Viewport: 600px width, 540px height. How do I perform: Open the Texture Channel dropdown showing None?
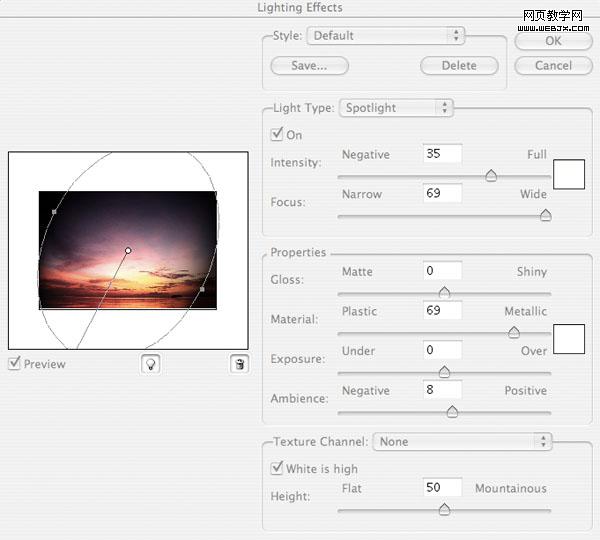click(x=462, y=442)
